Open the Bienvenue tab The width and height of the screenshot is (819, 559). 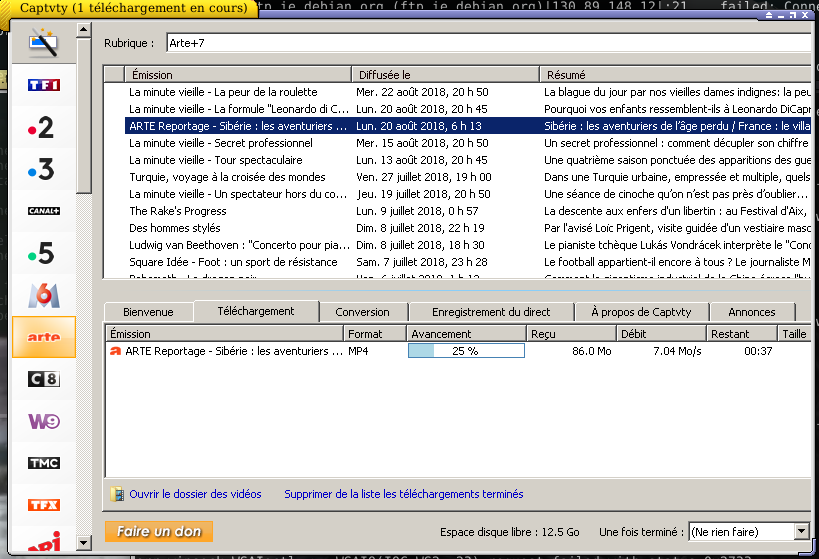[x=148, y=312]
